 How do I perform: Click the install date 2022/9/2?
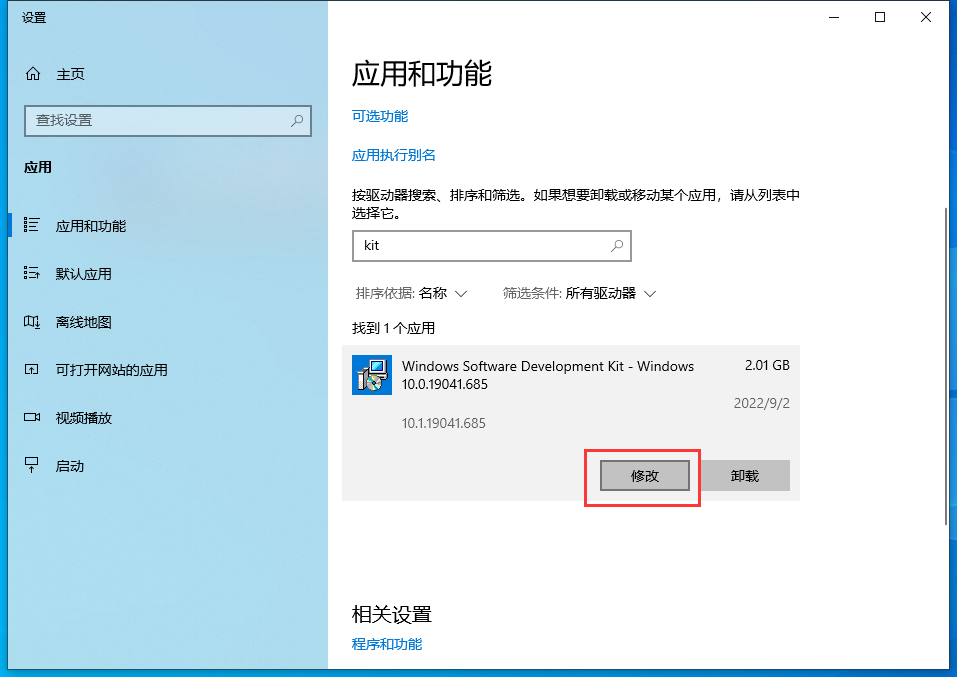coord(761,404)
